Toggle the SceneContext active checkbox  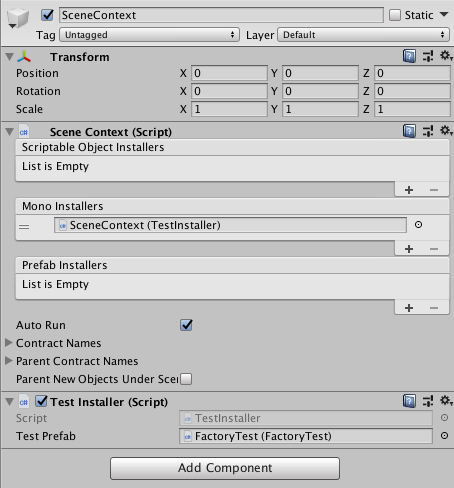[47, 15]
